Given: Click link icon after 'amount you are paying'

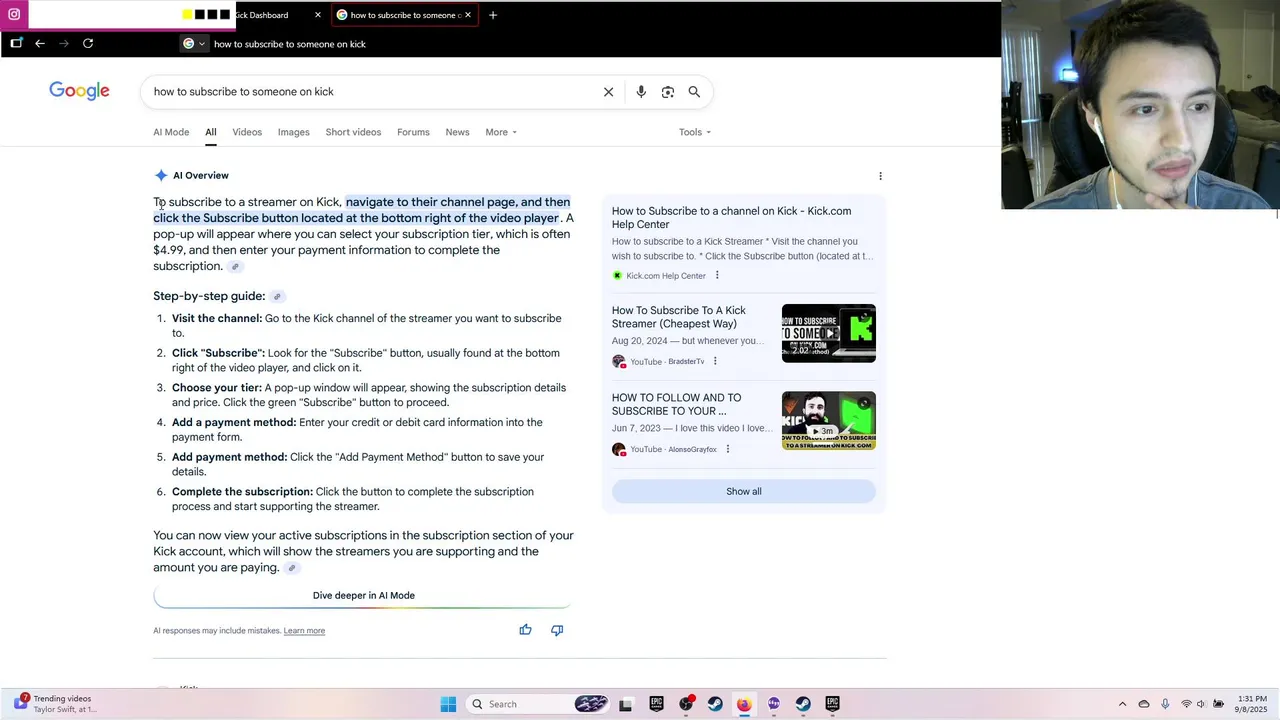Looking at the screenshot, I should click(291, 568).
